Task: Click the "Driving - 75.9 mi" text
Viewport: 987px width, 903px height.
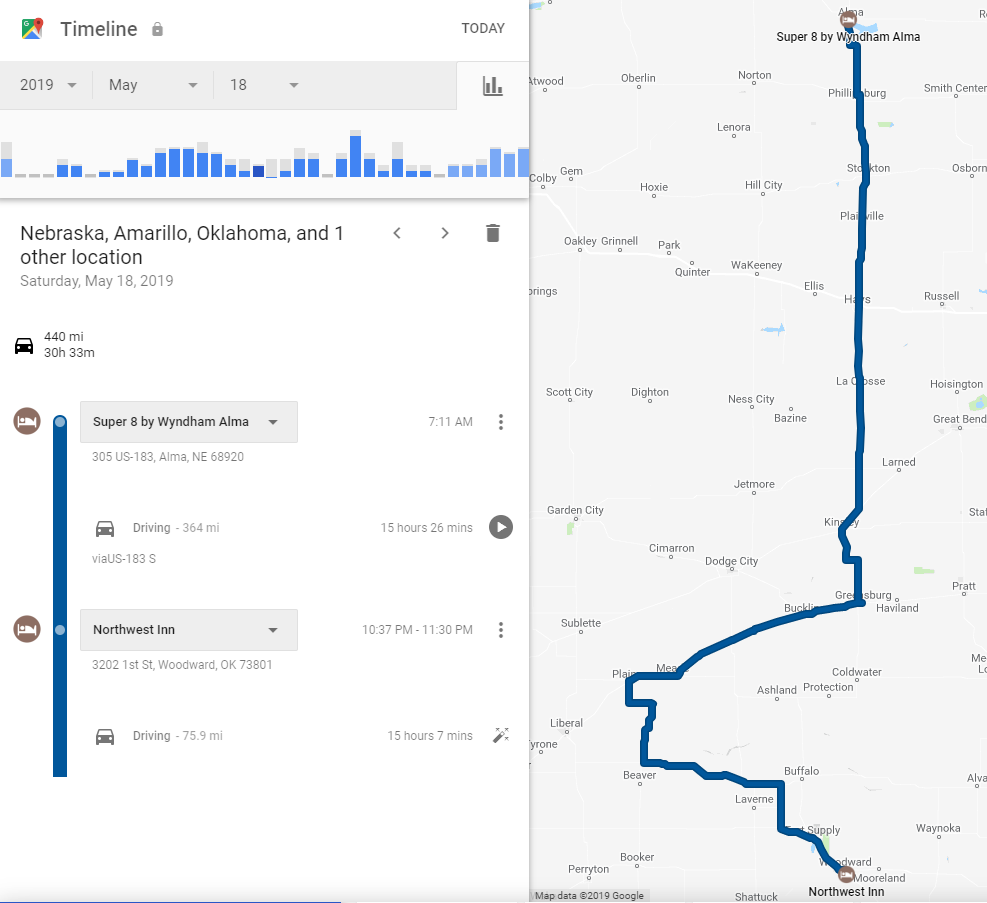Action: tap(178, 736)
